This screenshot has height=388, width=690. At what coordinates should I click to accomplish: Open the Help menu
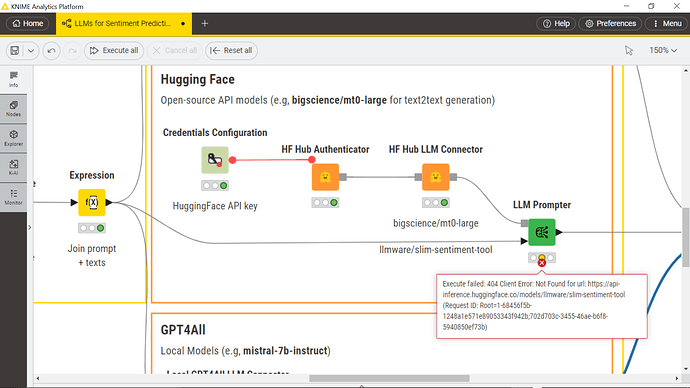556,23
